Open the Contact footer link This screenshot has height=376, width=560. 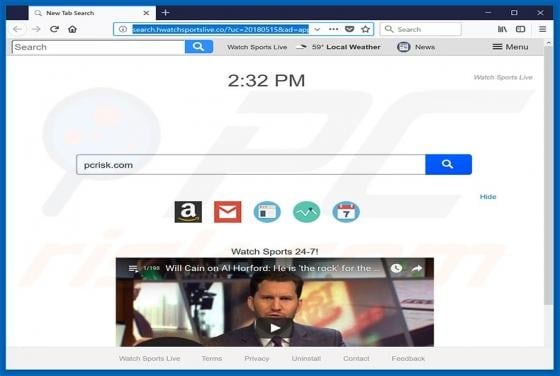356,359
